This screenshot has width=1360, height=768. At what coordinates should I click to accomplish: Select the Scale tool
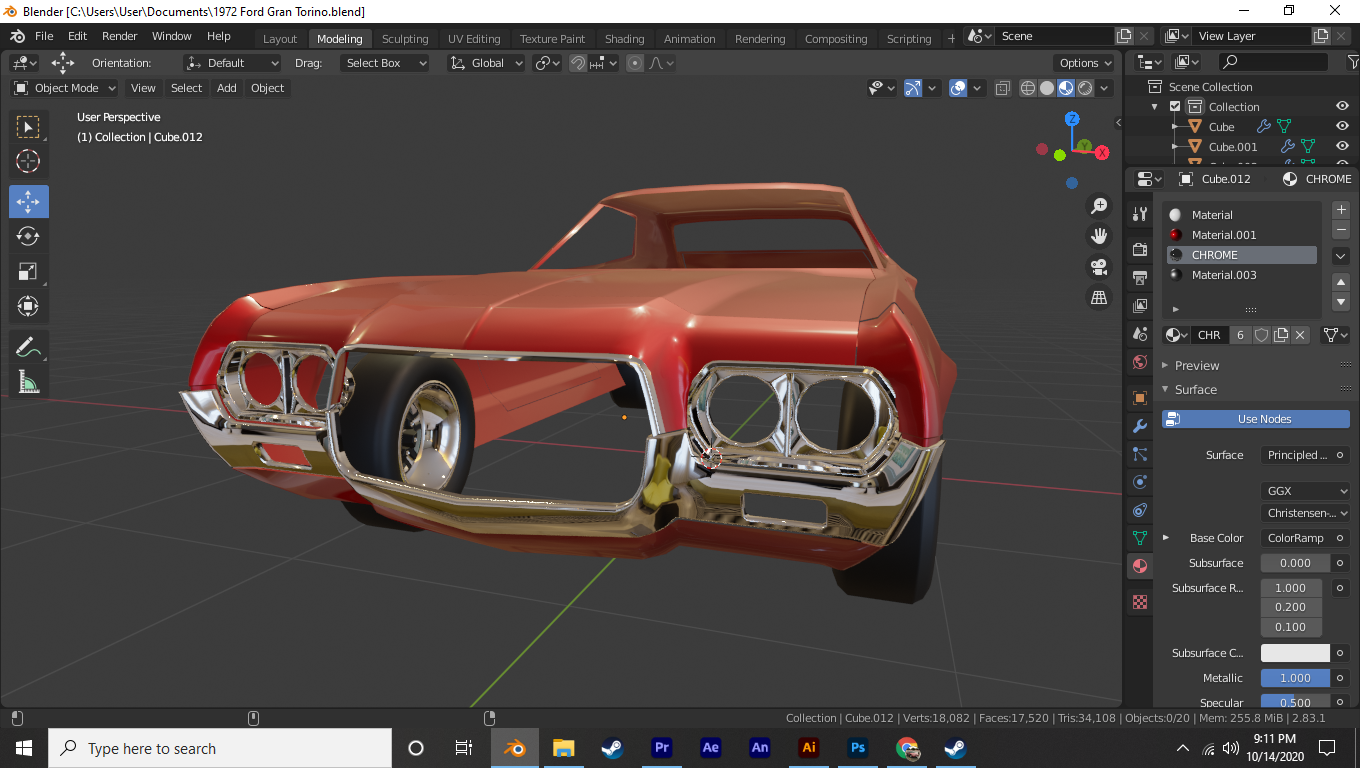pos(28,271)
